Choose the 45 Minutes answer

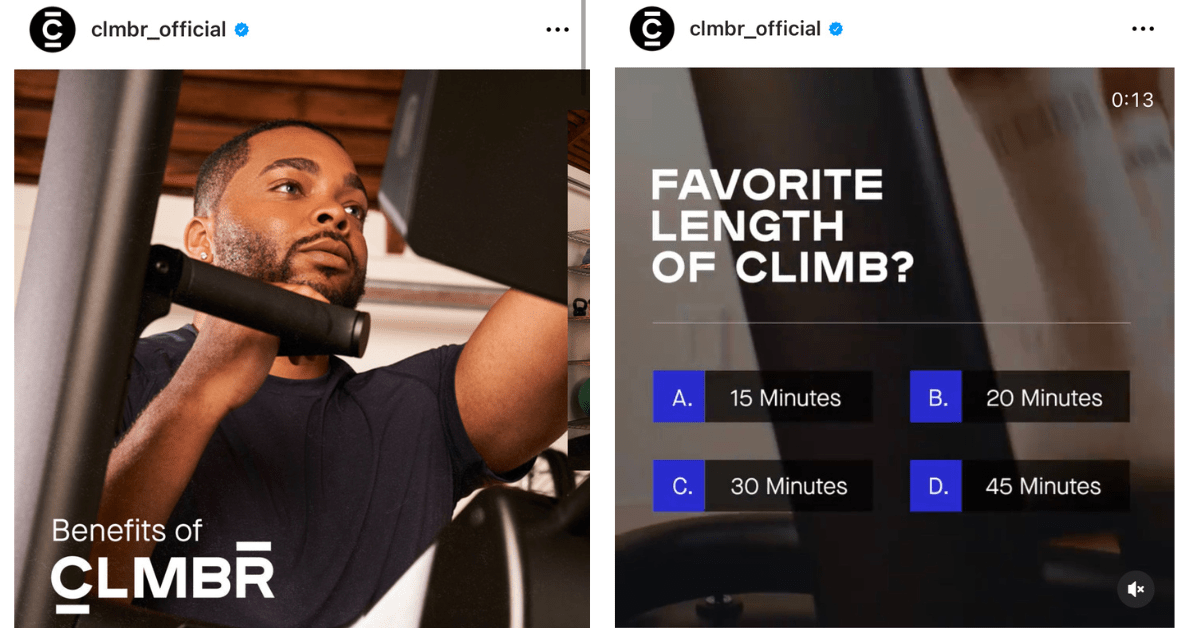(1046, 486)
